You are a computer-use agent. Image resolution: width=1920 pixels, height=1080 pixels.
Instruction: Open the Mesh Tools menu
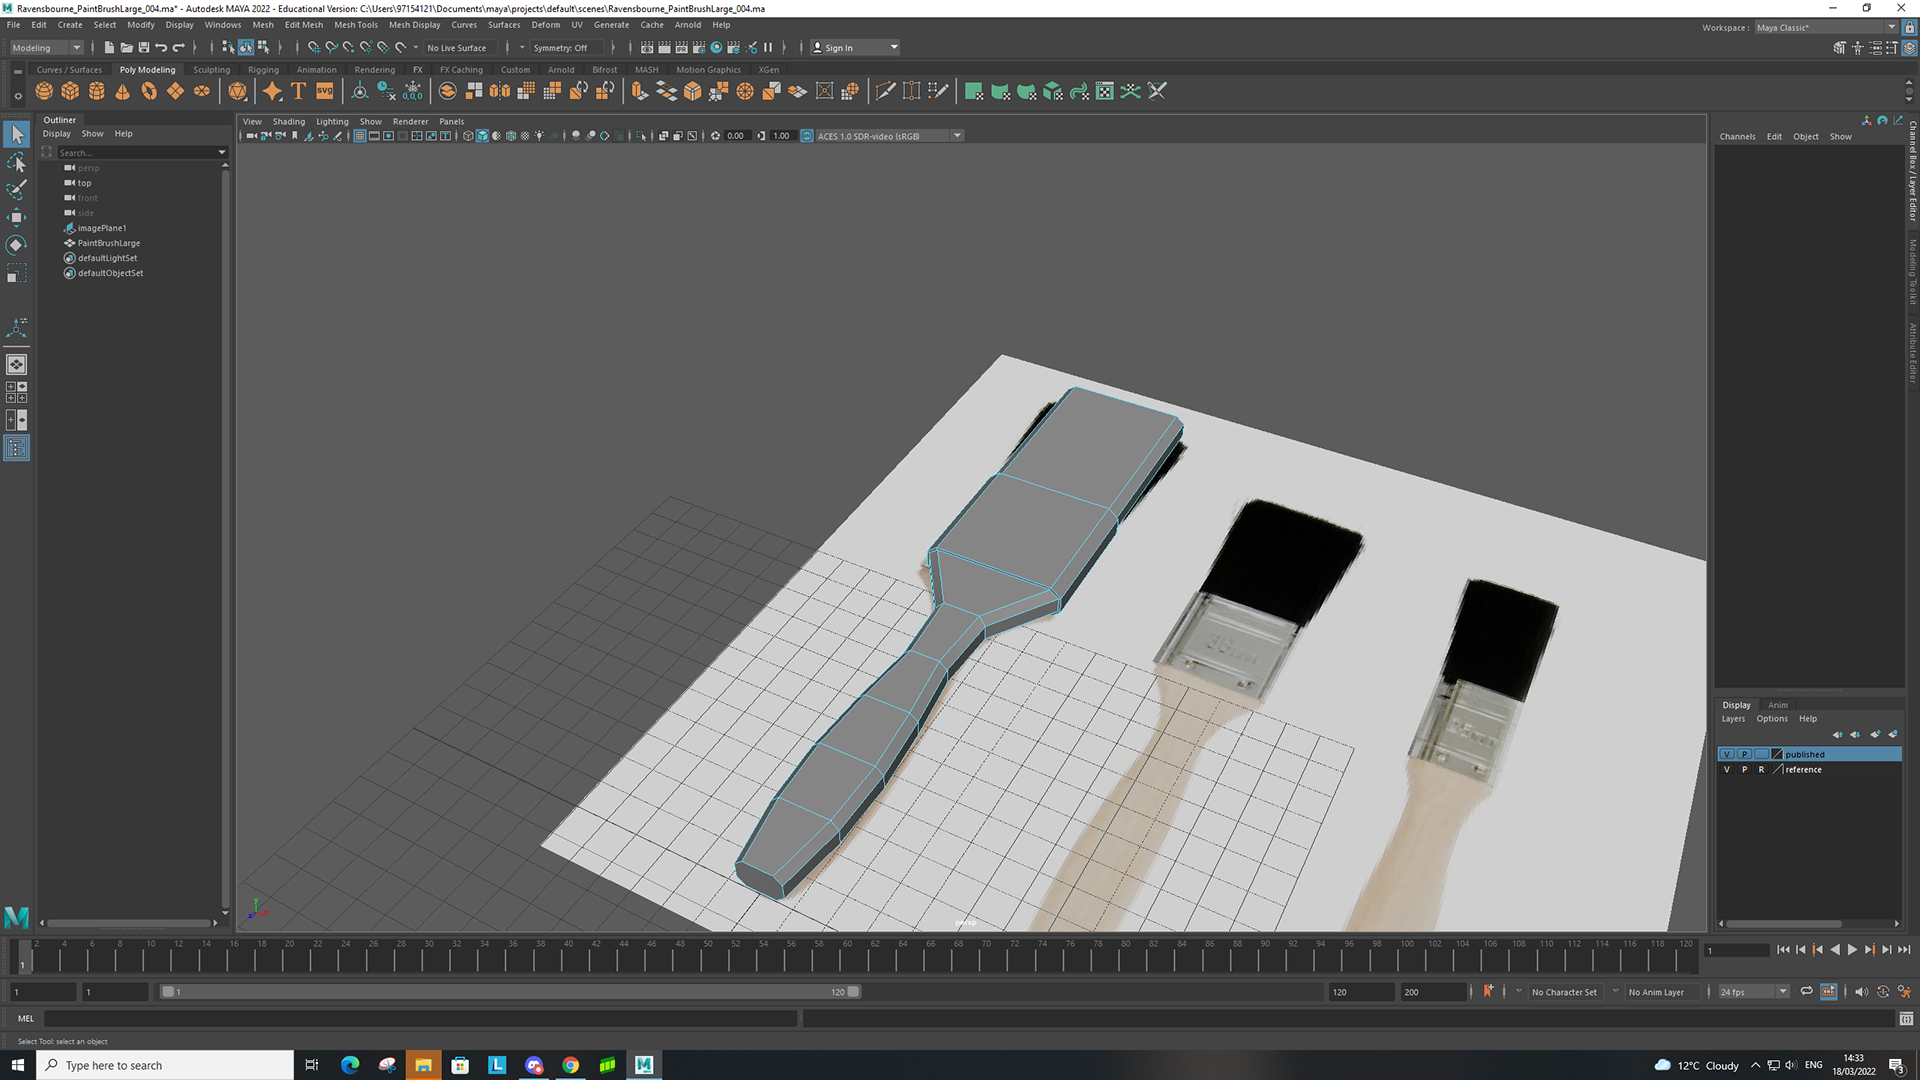pos(355,25)
